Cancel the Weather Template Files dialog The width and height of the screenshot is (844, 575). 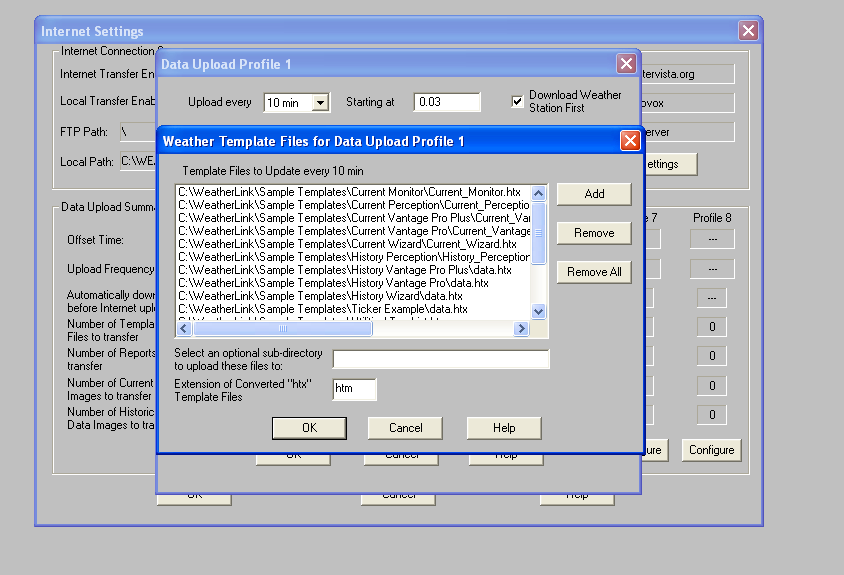click(405, 428)
